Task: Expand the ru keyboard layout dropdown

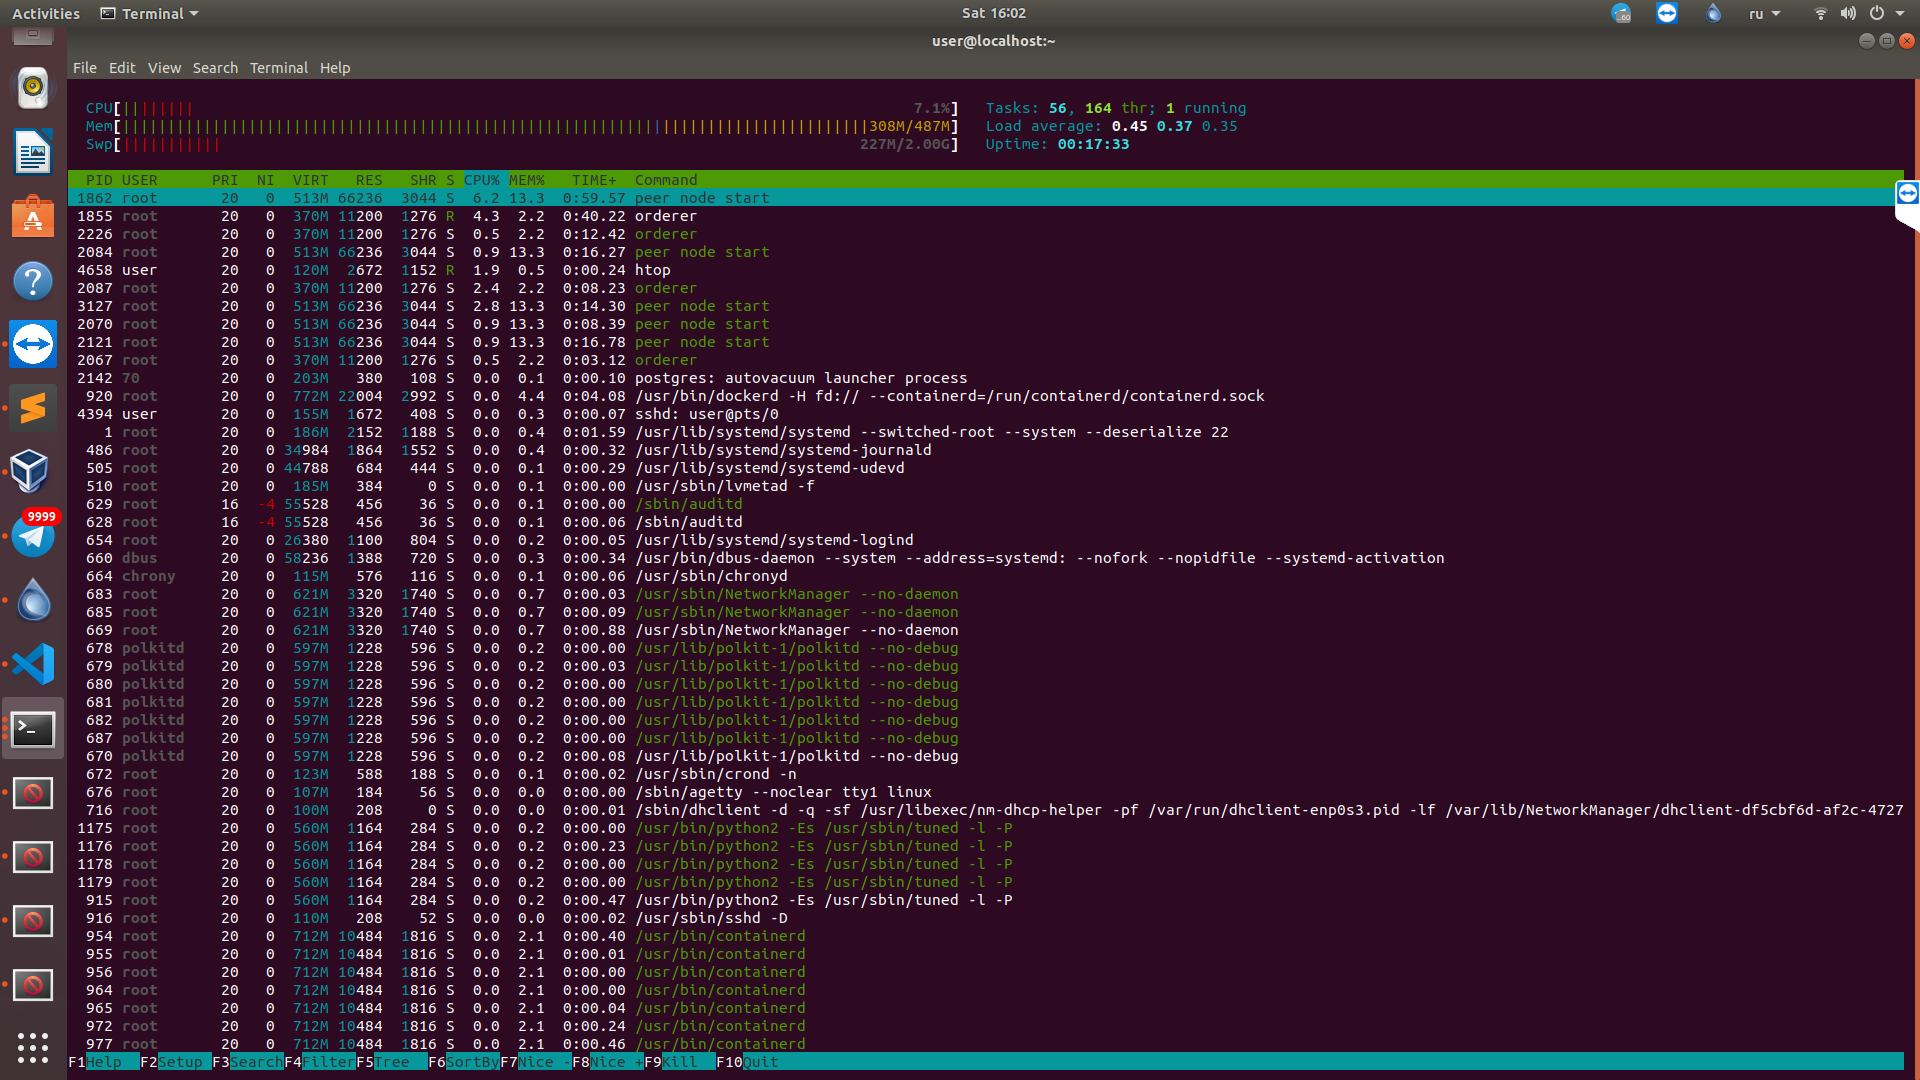Action: pyautogui.click(x=1764, y=14)
